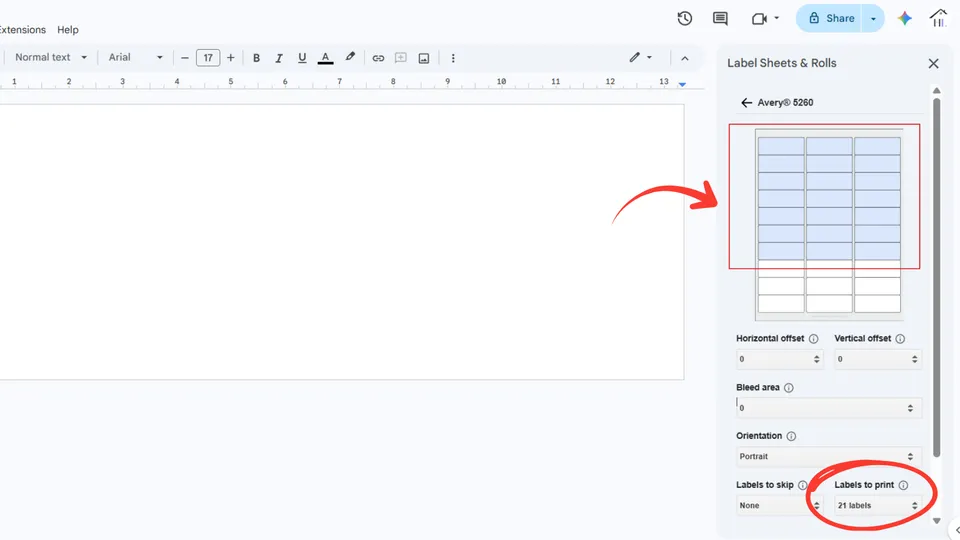The image size is (960, 540).
Task: Add a comment from the toolbar
Action: click(x=400, y=58)
